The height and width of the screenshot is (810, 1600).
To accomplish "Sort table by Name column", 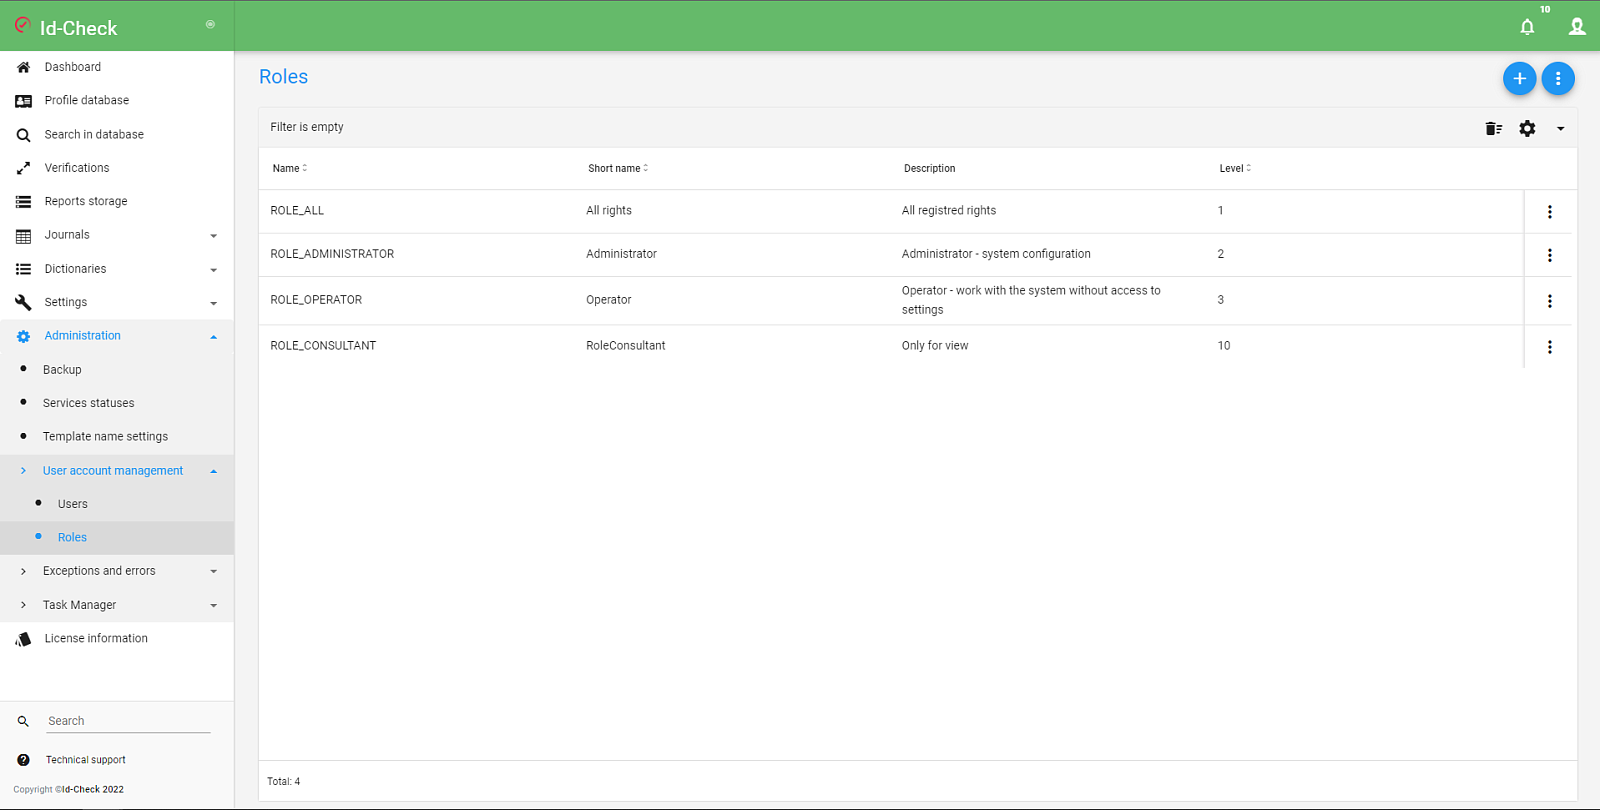I will point(290,168).
